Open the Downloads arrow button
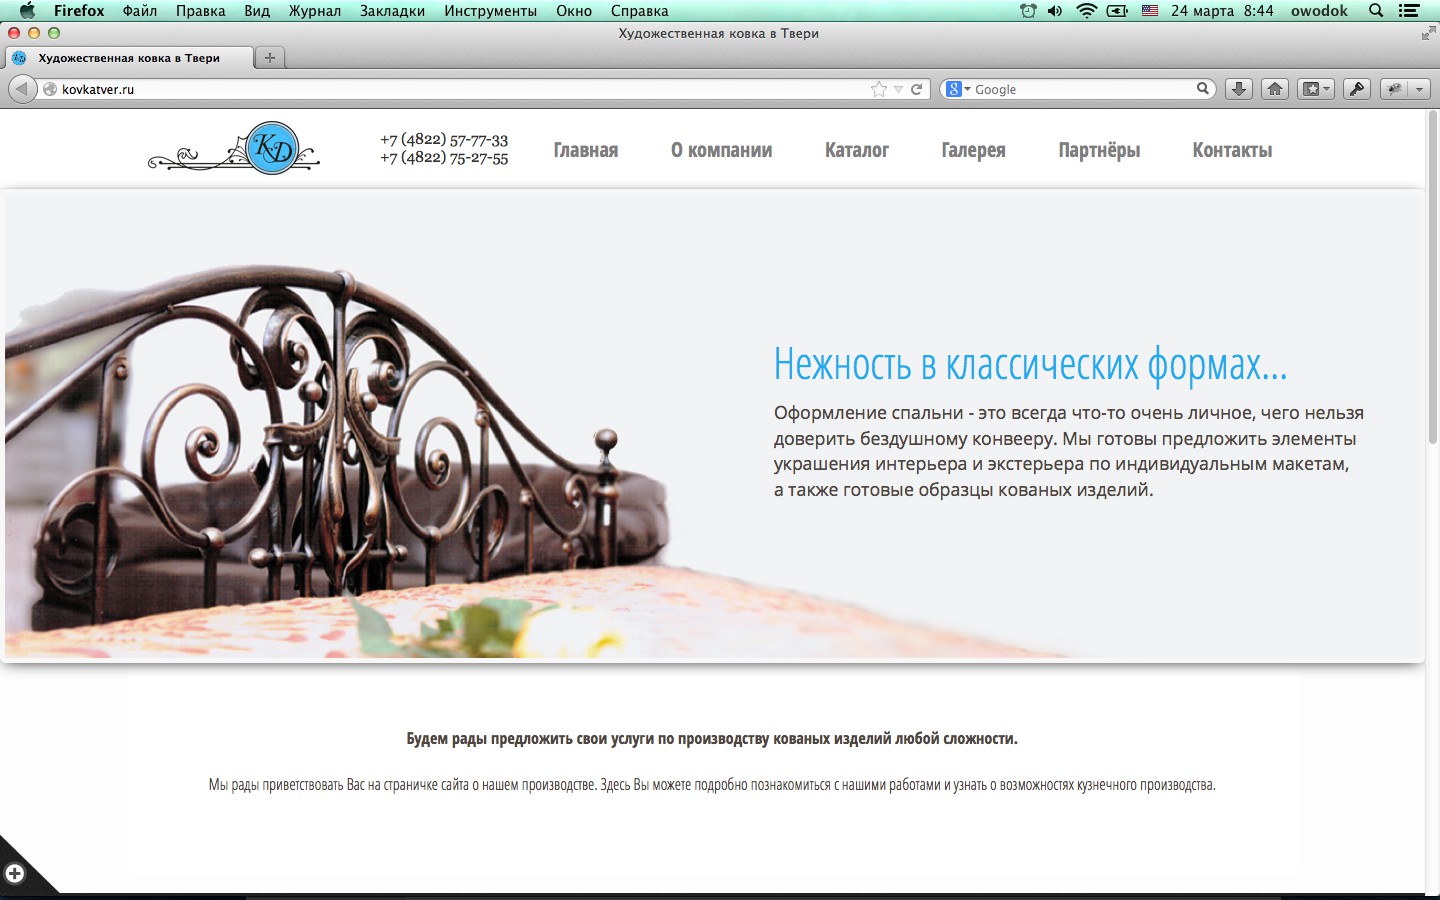The image size is (1440, 900). coord(1238,89)
